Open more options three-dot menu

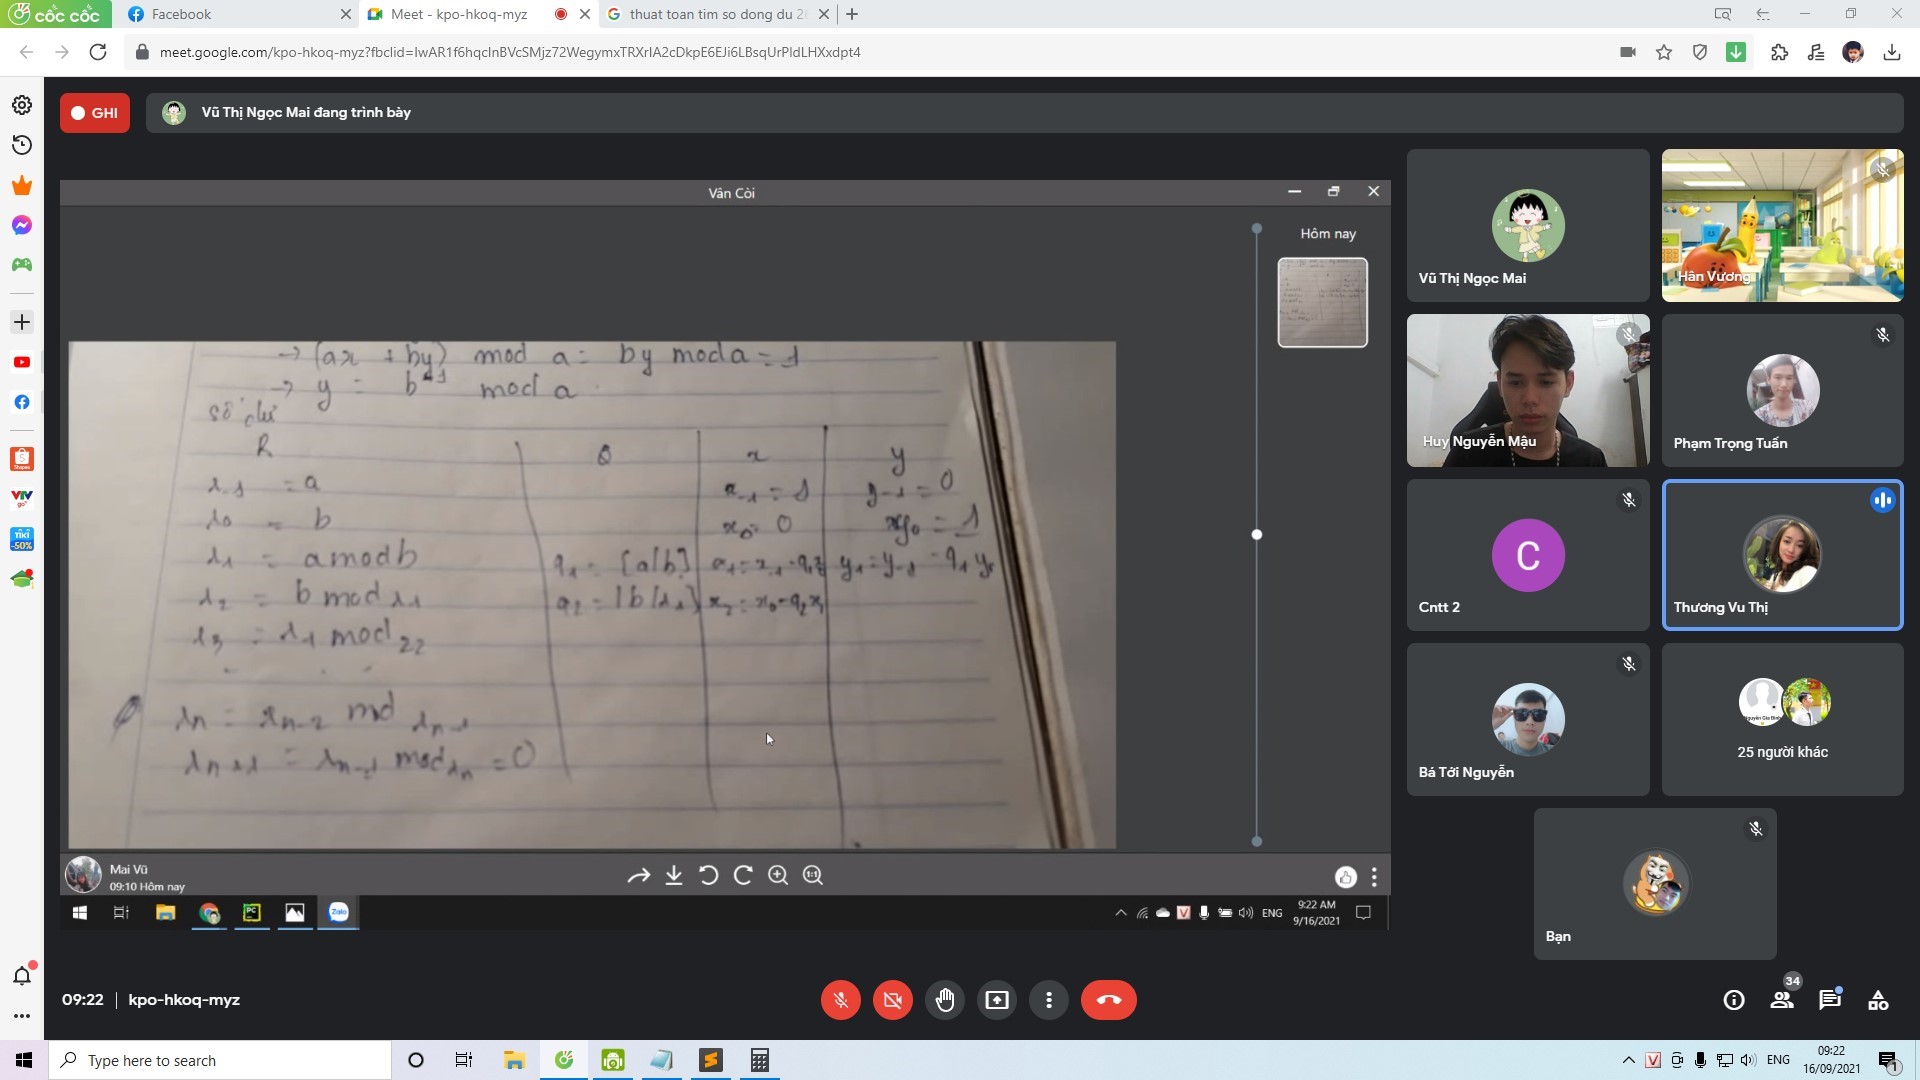click(1049, 1000)
